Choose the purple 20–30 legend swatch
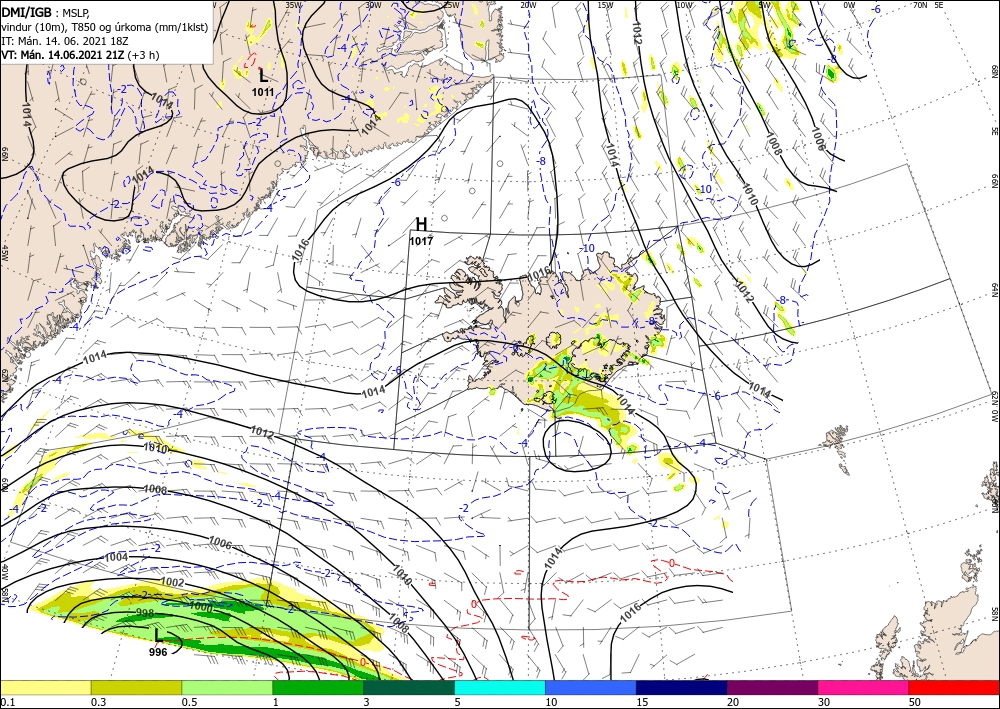The height and width of the screenshot is (709, 1000). [772, 687]
